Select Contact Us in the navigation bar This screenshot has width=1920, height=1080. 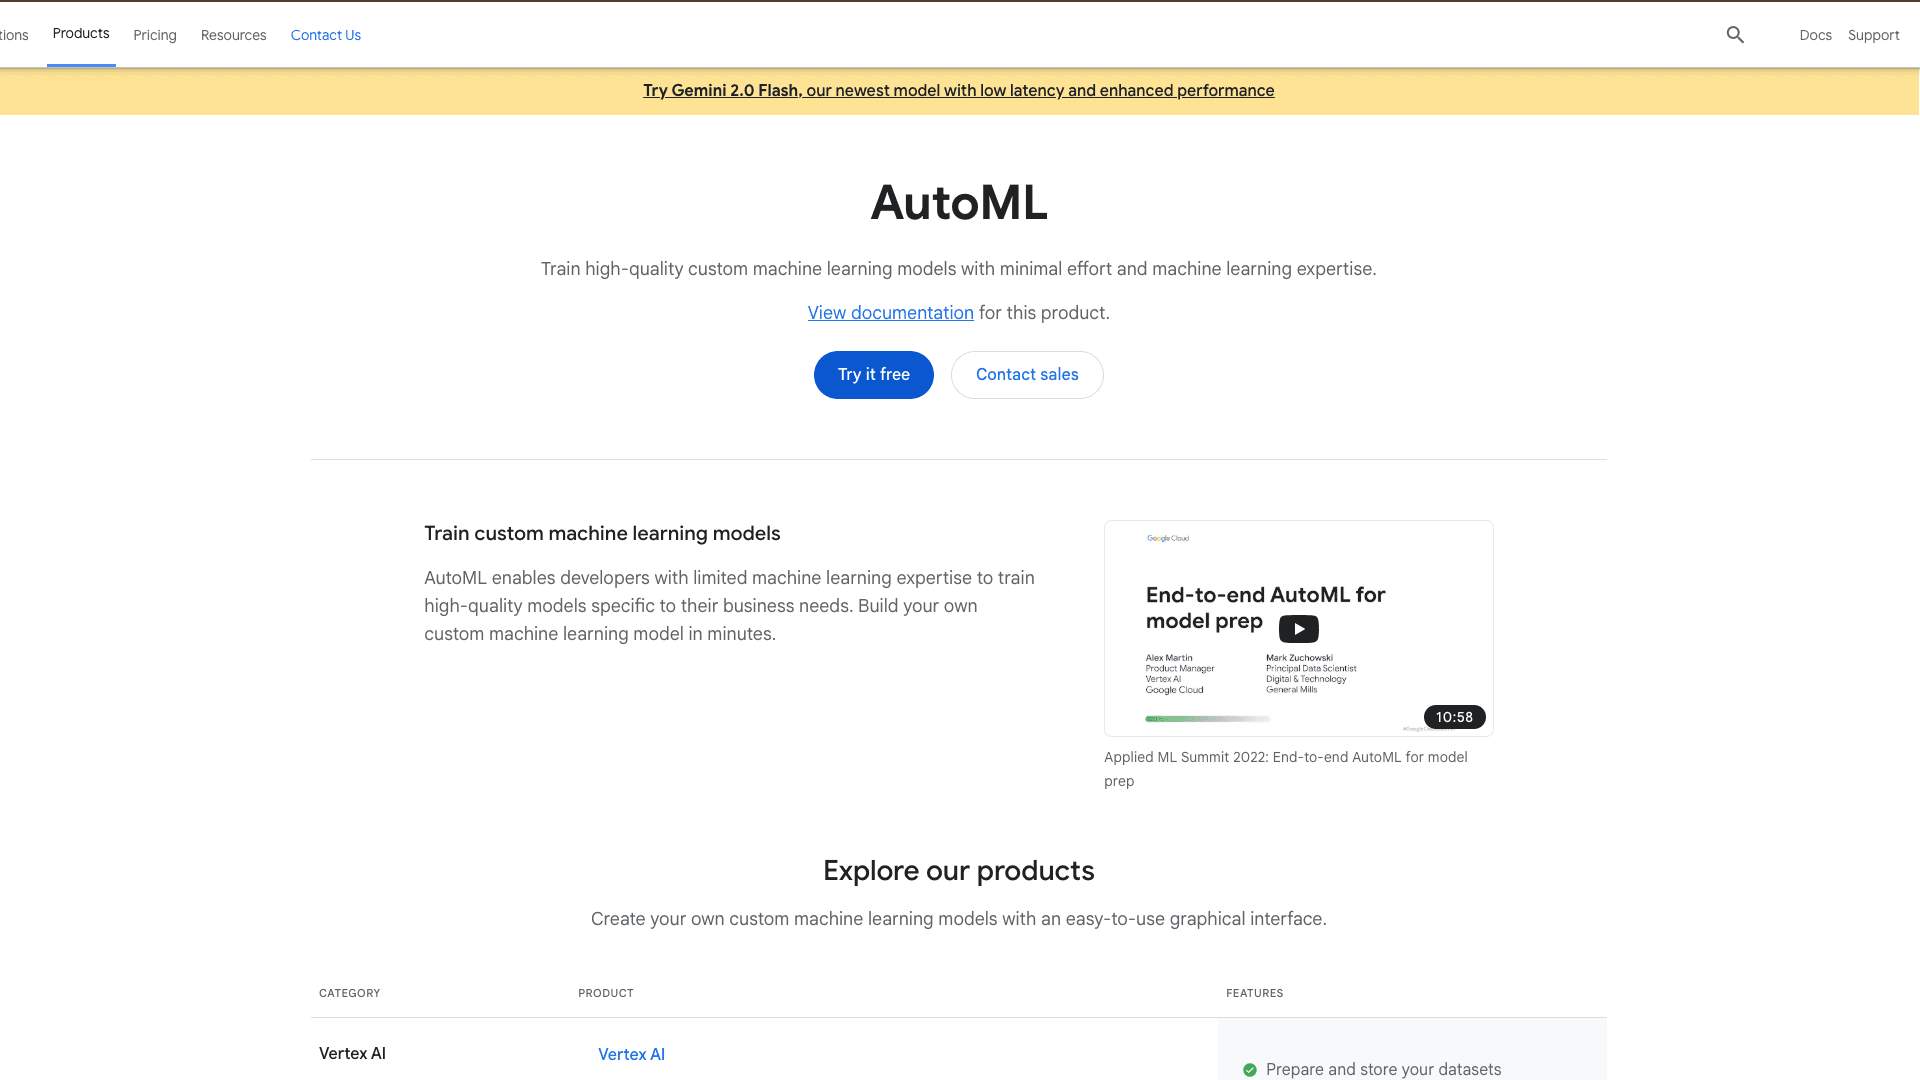(x=326, y=35)
